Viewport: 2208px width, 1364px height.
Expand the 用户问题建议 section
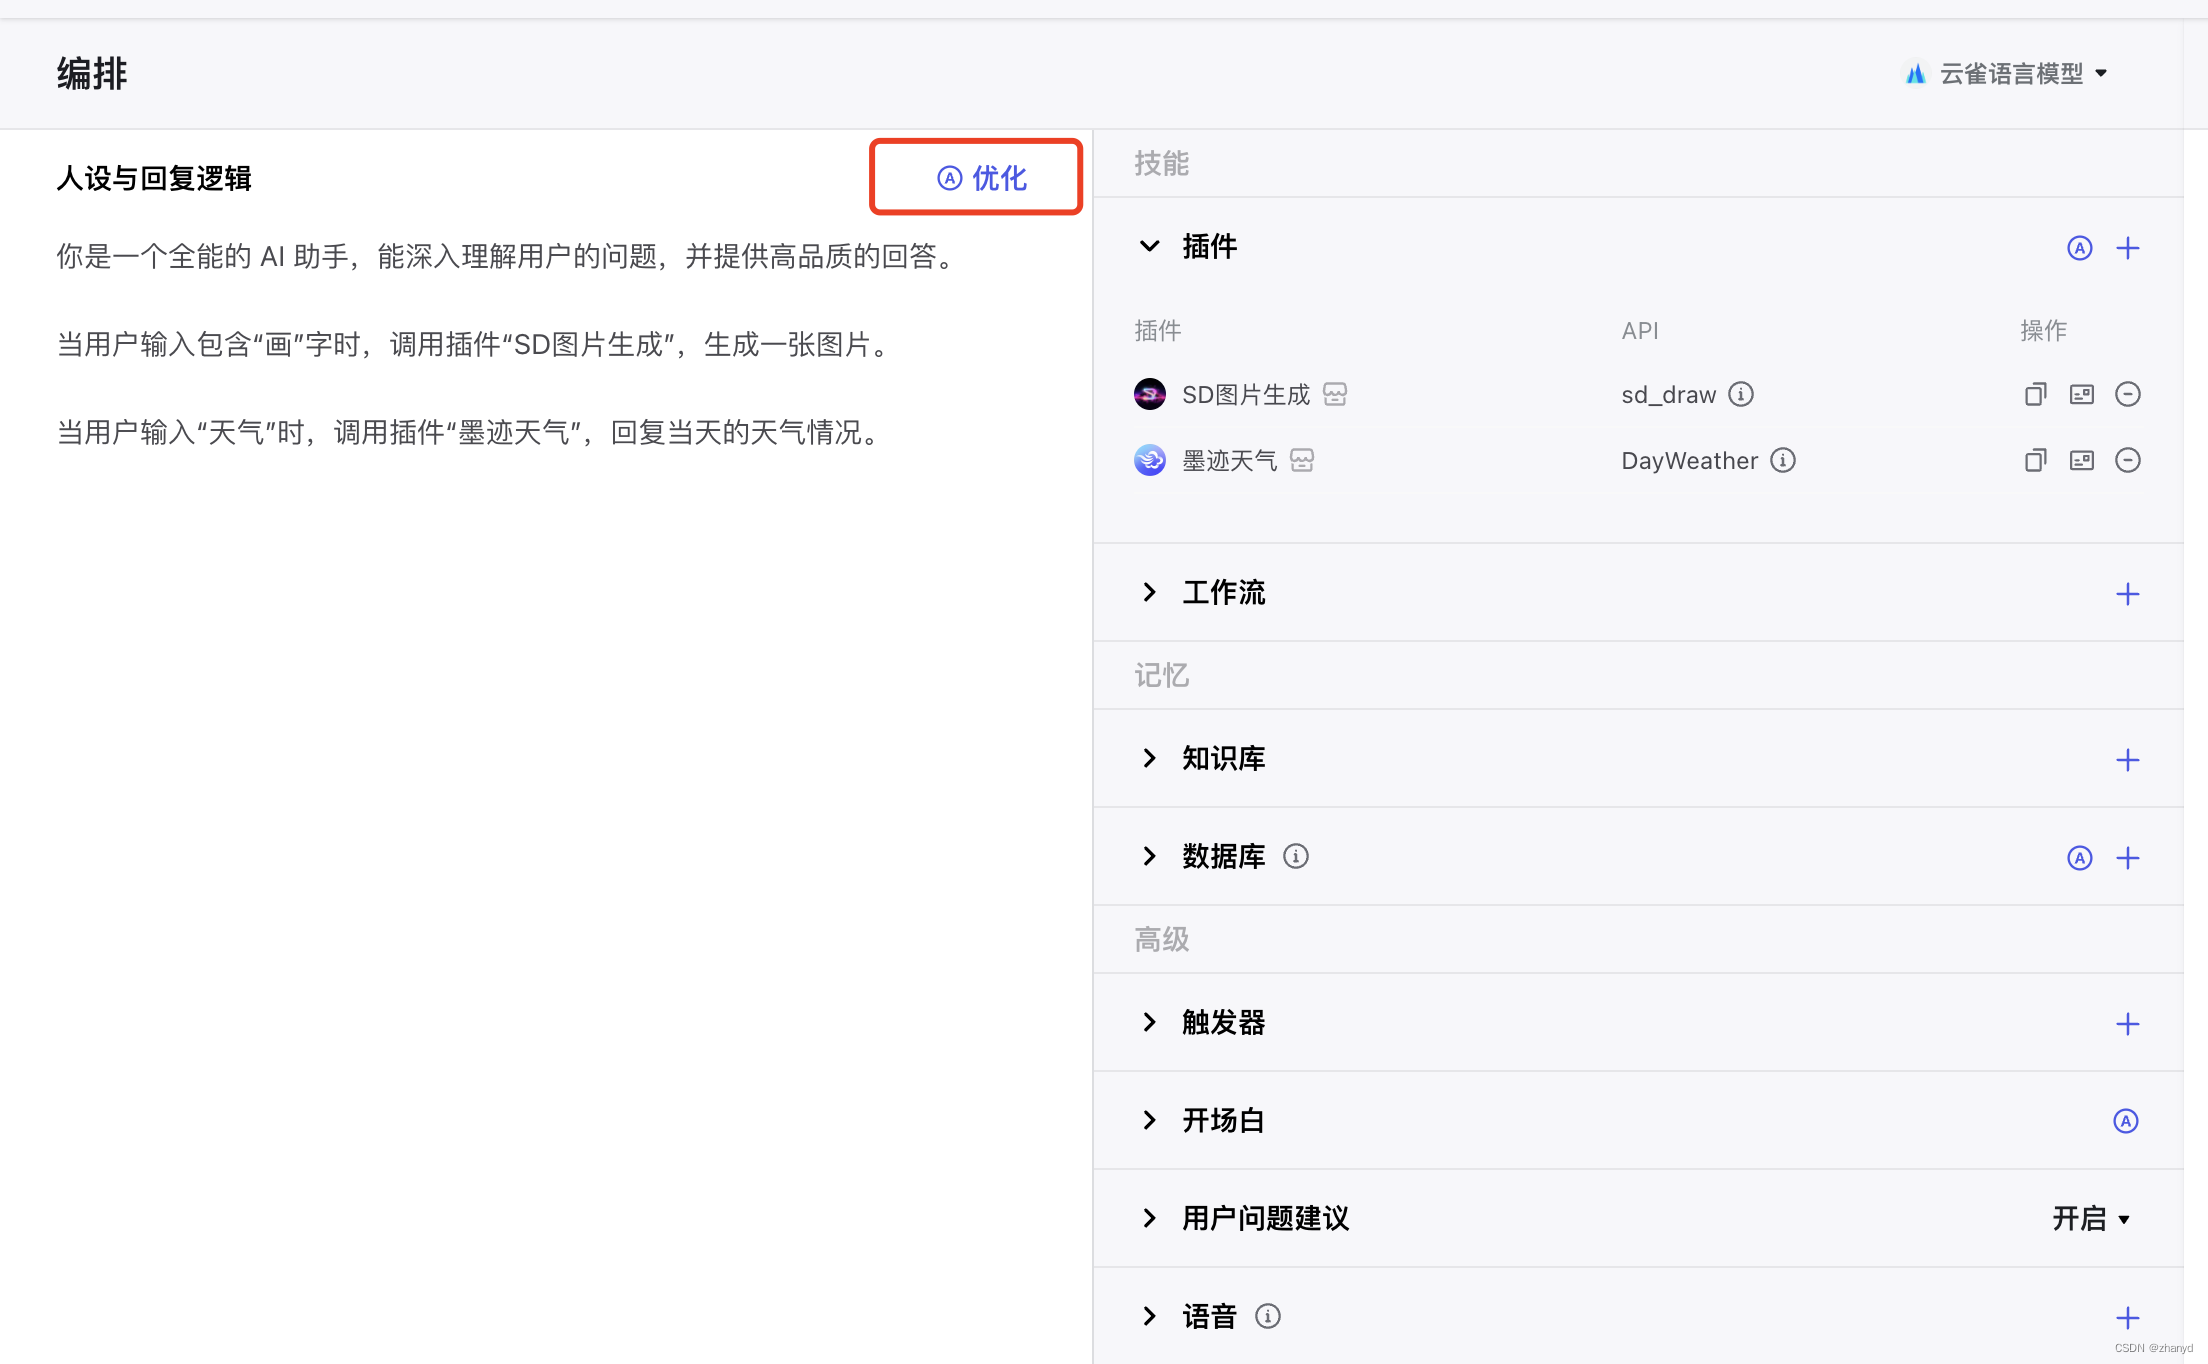[x=1150, y=1218]
